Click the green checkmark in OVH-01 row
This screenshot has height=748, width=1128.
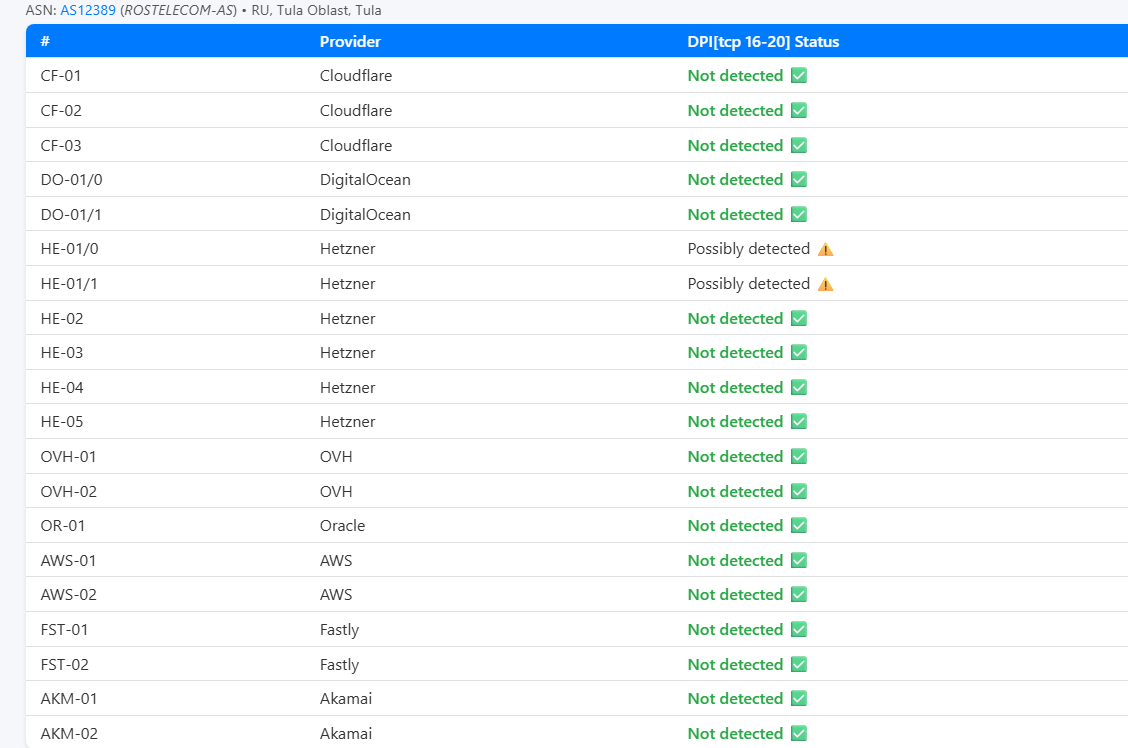[x=798, y=457]
